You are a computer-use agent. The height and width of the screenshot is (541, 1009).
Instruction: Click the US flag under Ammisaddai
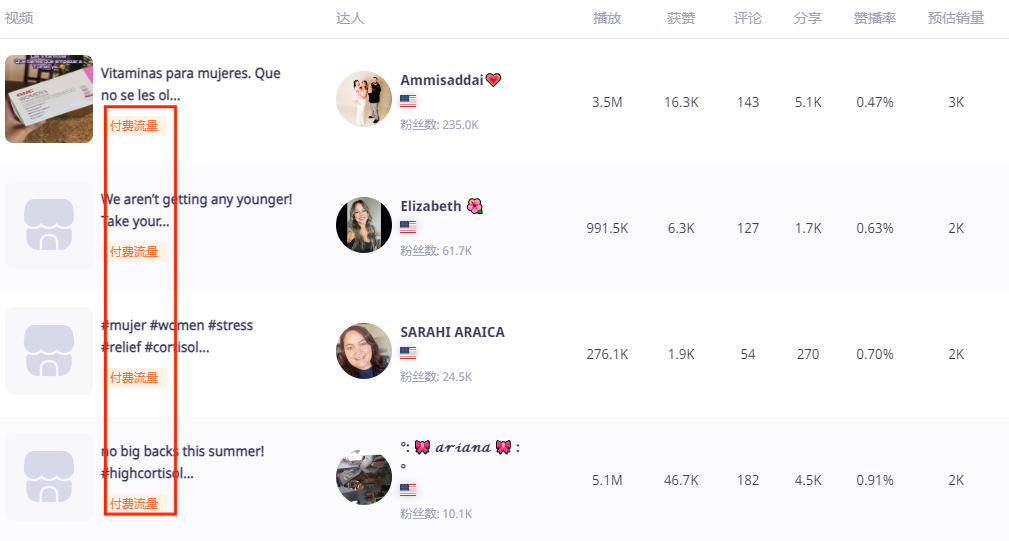coord(408,101)
